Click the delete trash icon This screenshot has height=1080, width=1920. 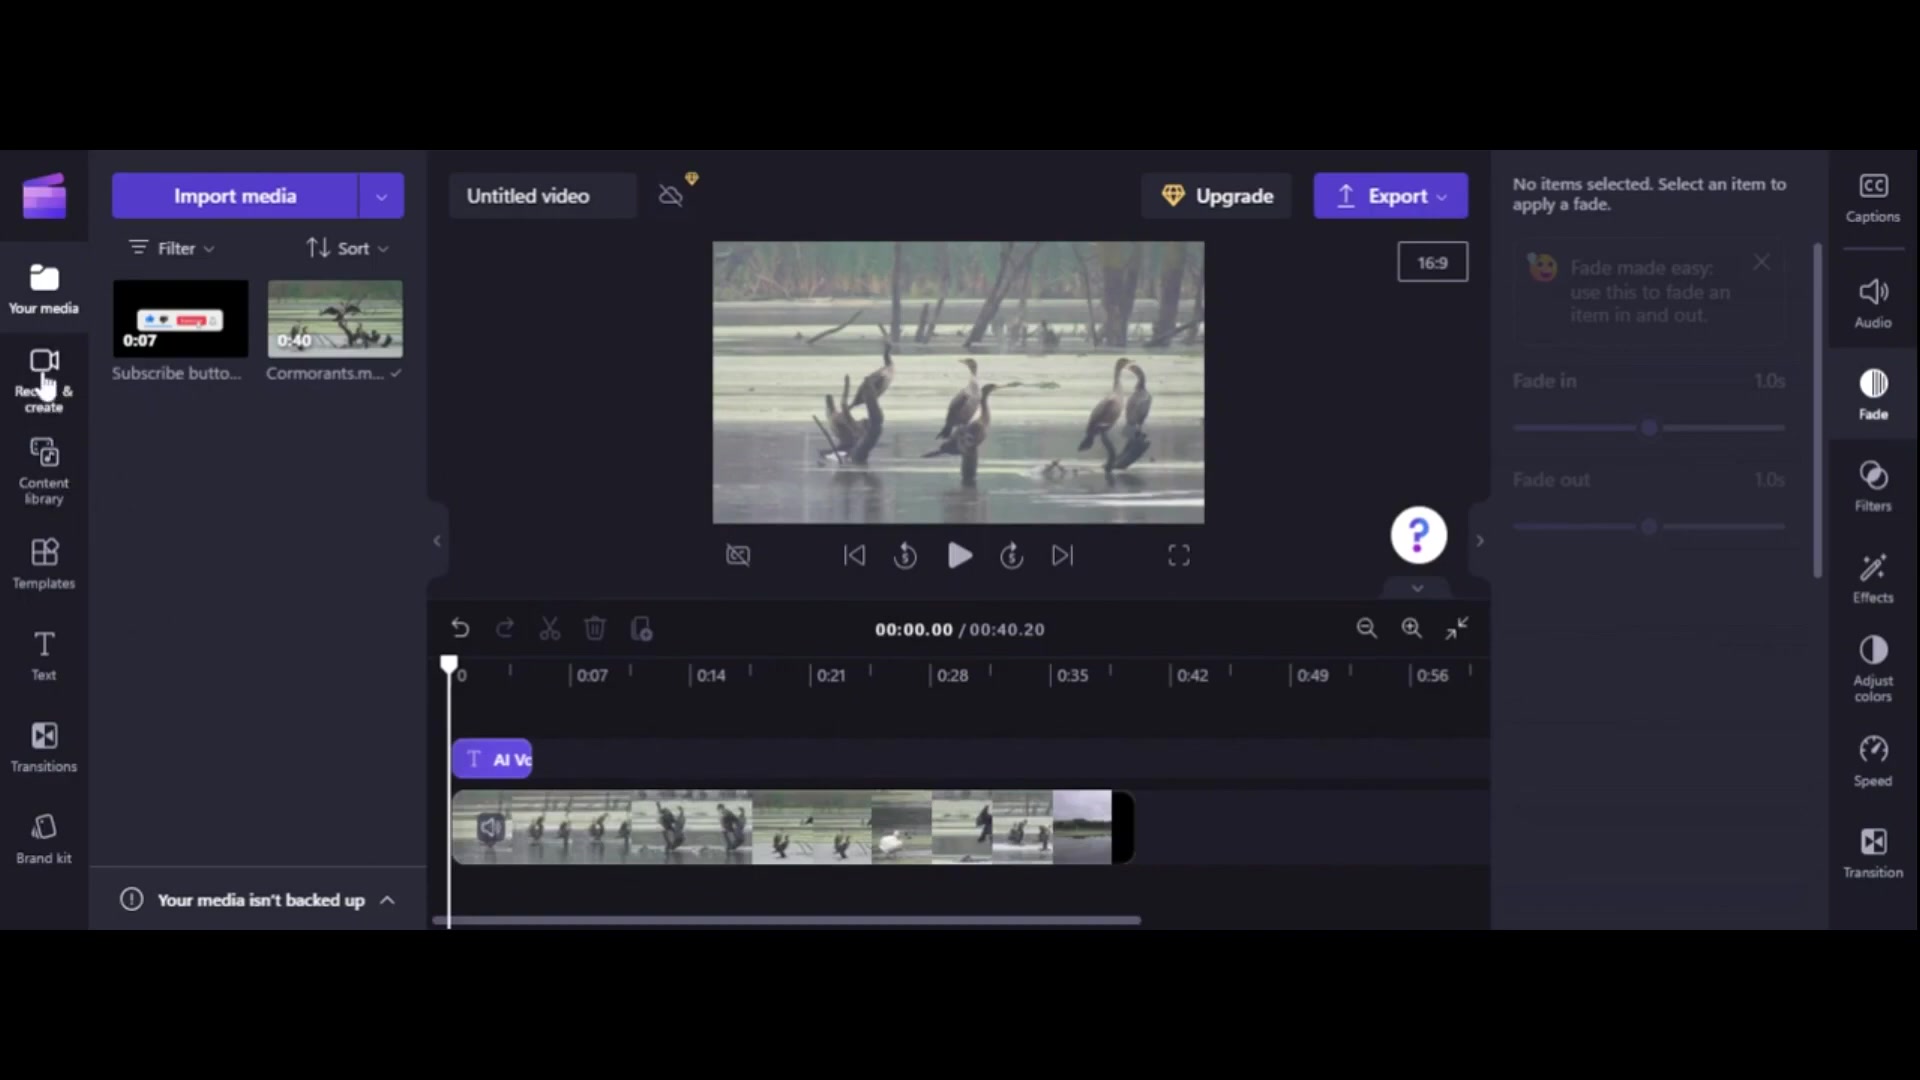point(595,628)
